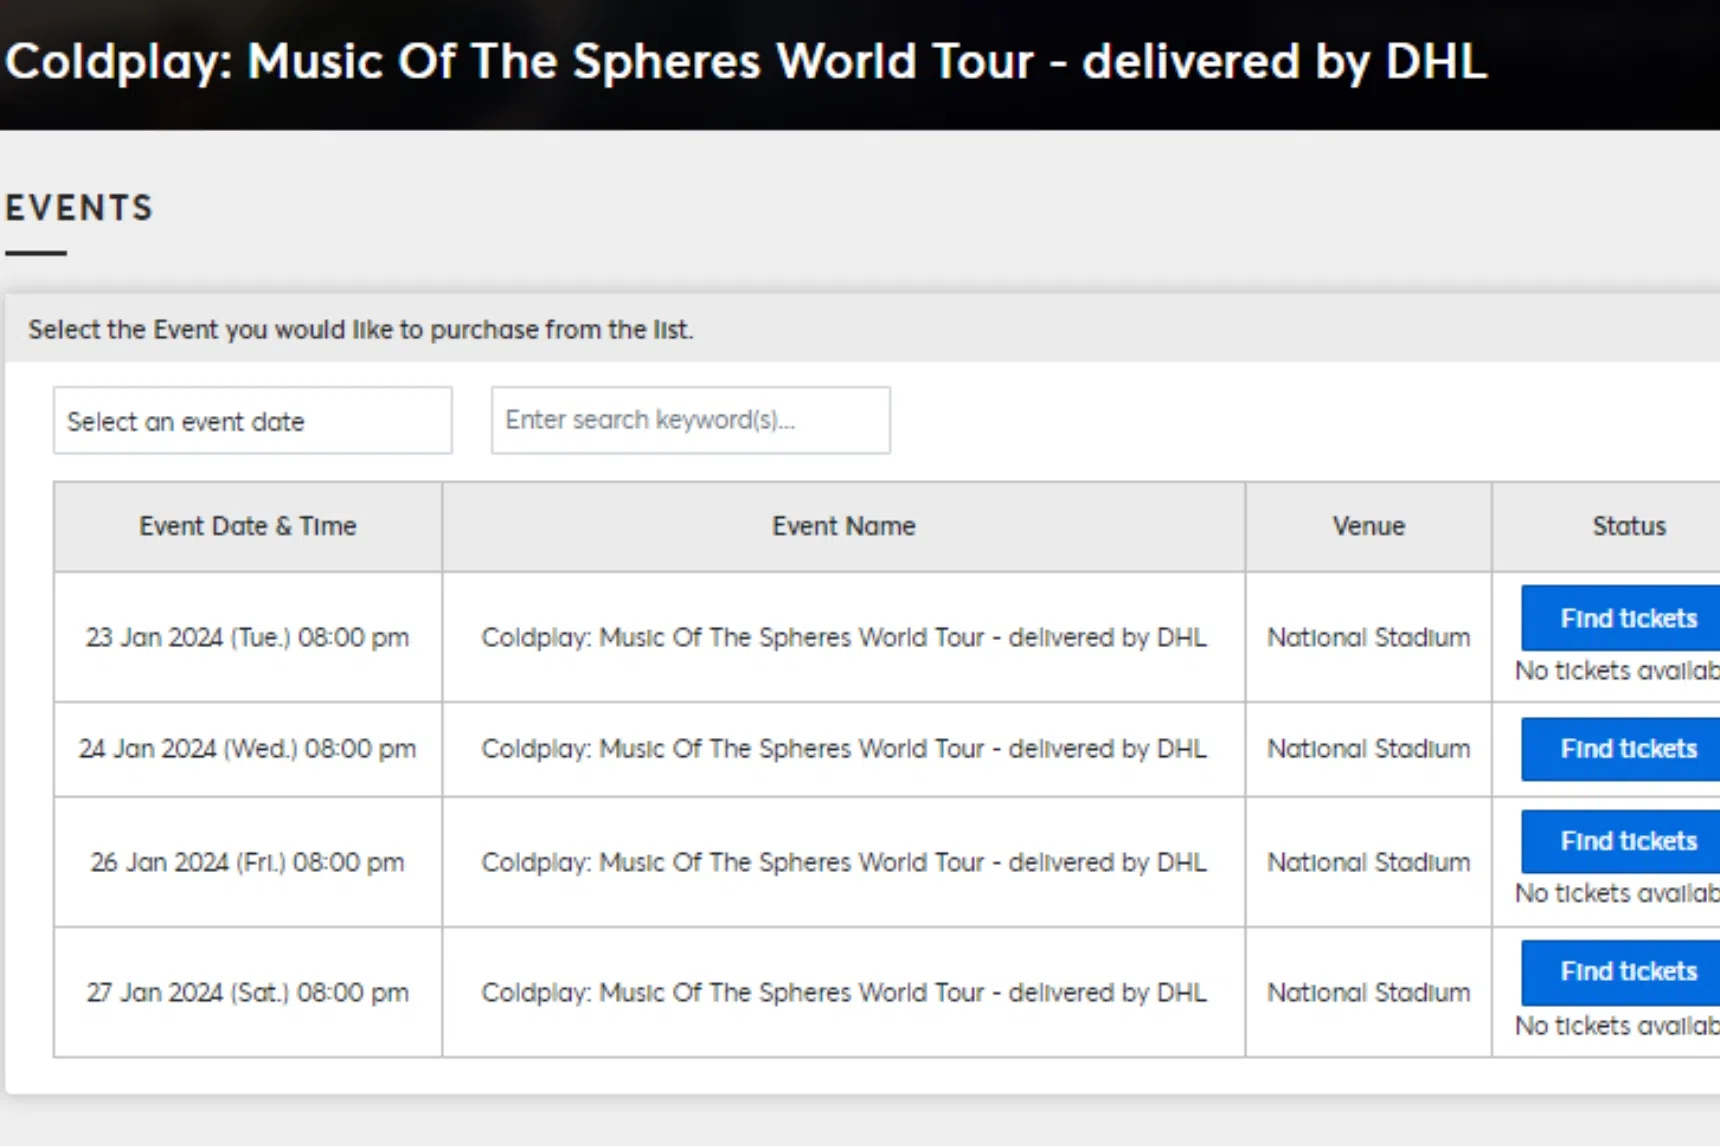The image size is (1720, 1146).
Task: Click National Stadium venue in the 24 Jan row
Action: [1368, 749]
